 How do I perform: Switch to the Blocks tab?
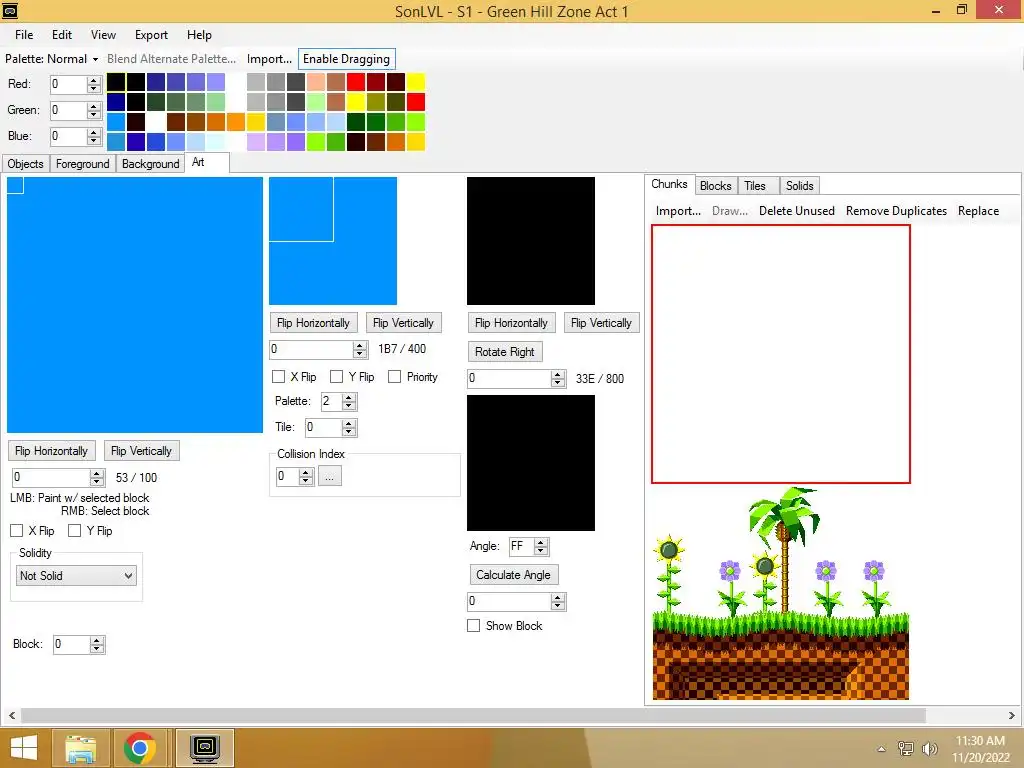click(x=716, y=186)
